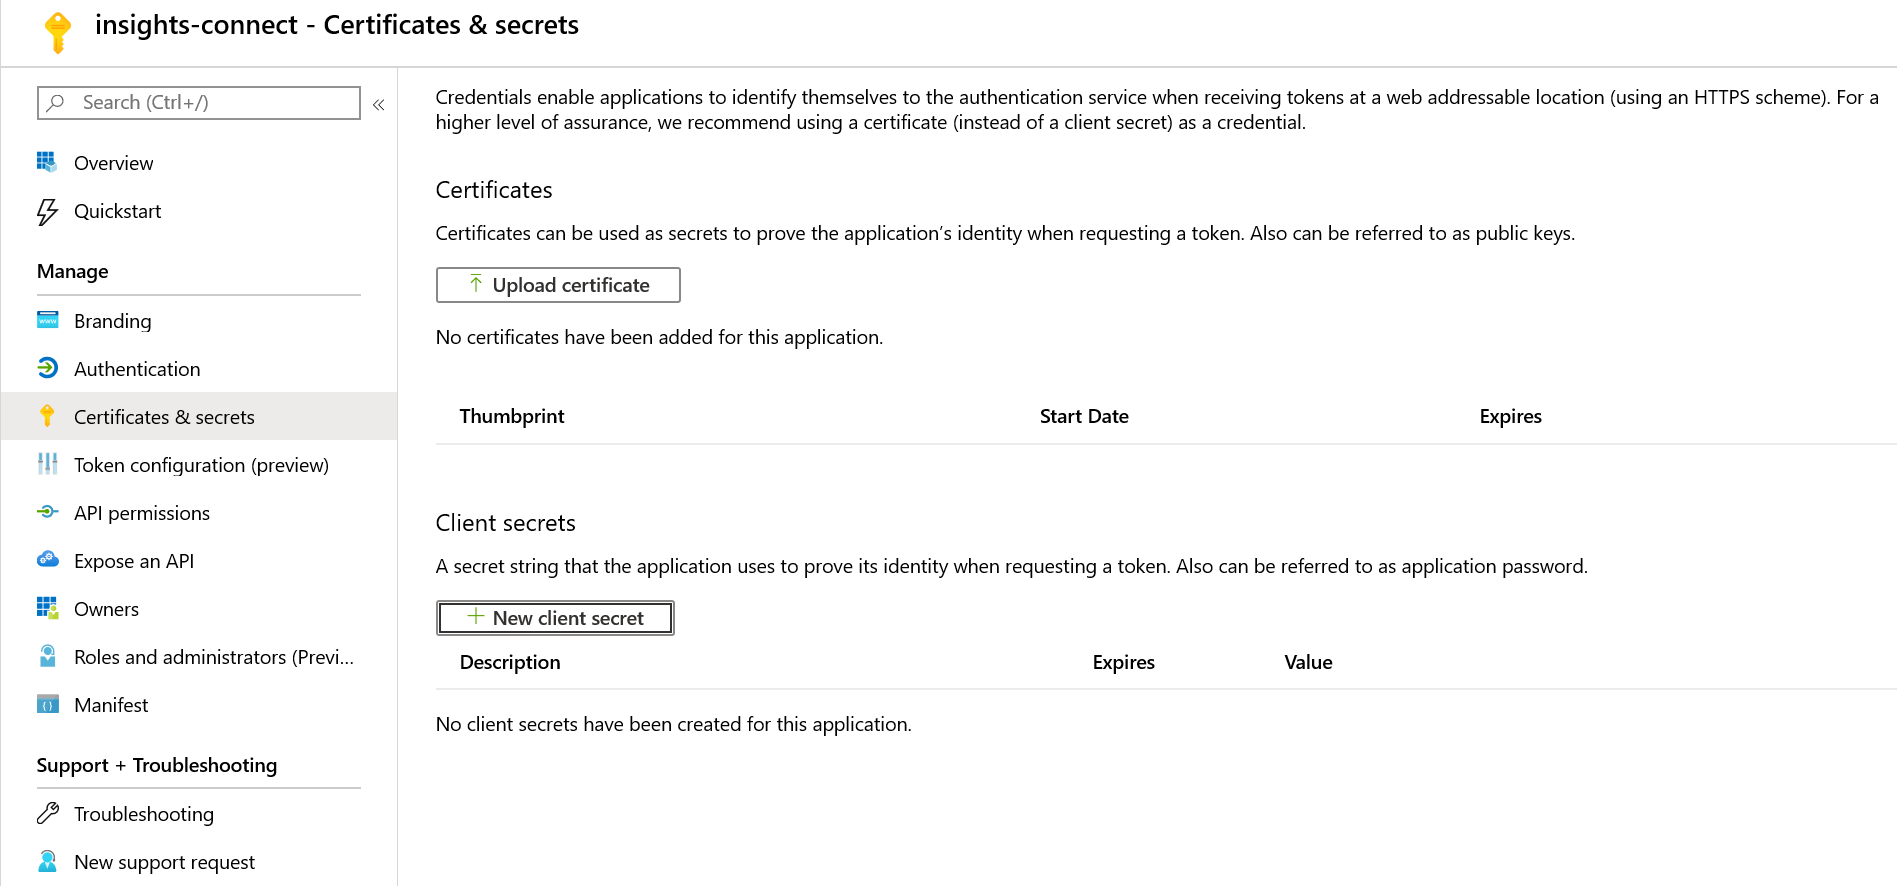
Task: Open API permissions using its icon
Action: point(47,512)
